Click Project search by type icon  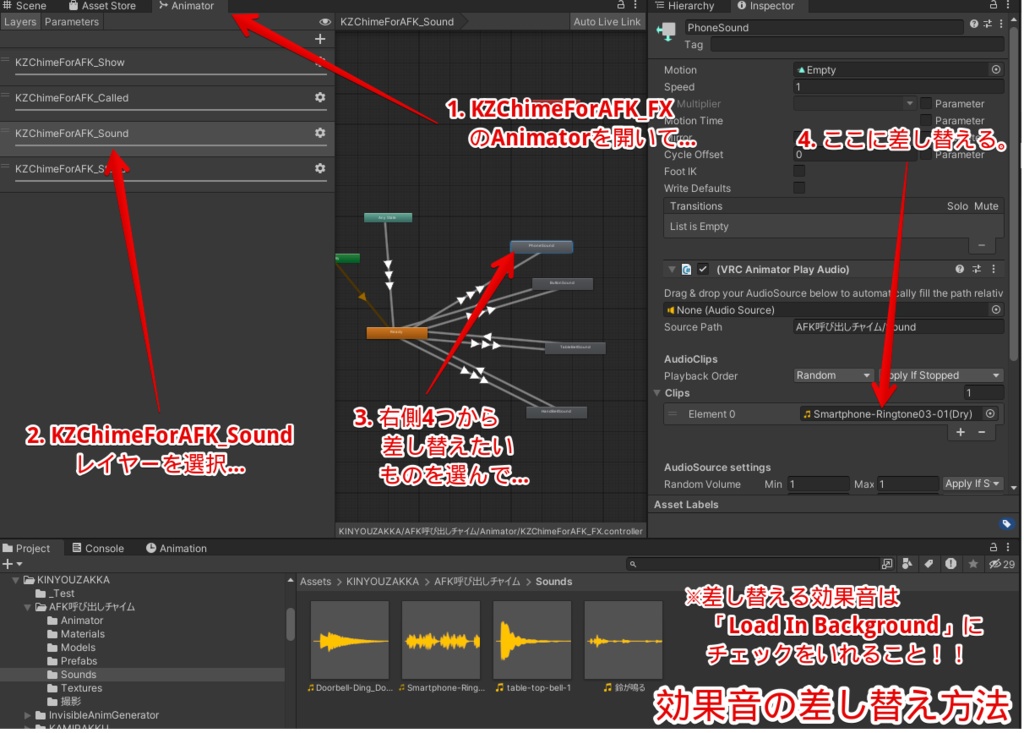point(907,564)
